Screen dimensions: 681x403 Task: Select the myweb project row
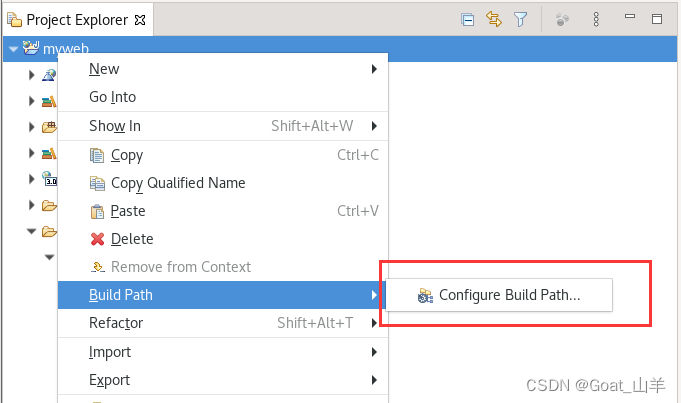pos(340,49)
